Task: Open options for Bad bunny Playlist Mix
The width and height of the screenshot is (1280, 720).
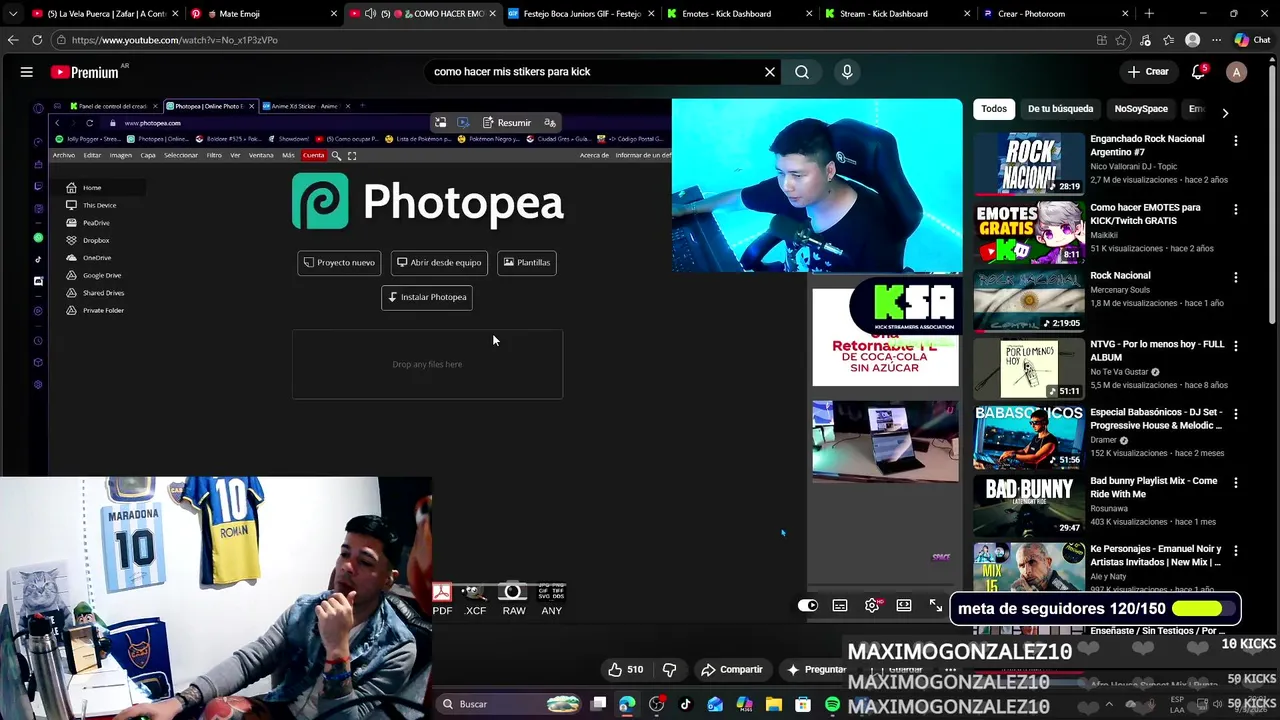Action: [1236, 483]
